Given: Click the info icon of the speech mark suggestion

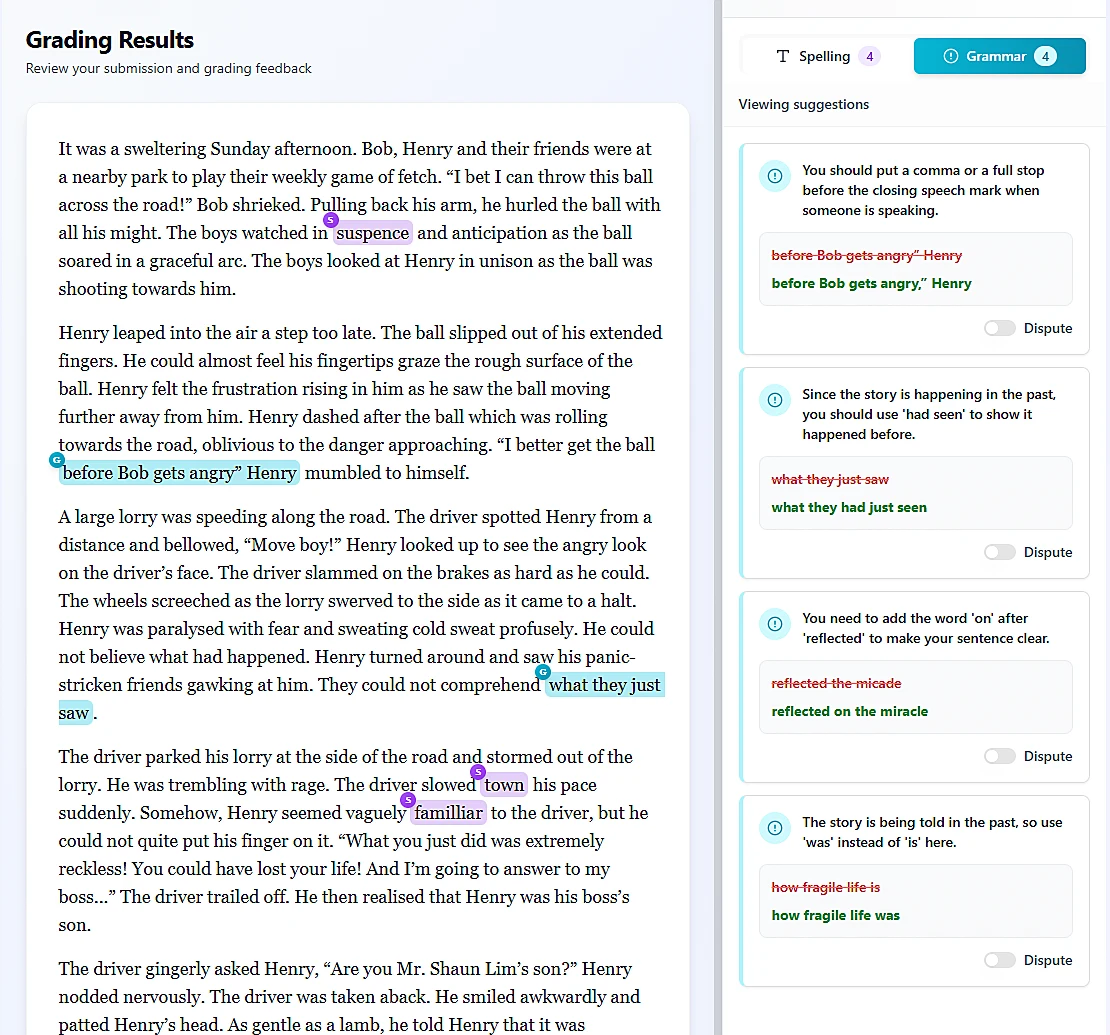Looking at the screenshot, I should pos(774,176).
